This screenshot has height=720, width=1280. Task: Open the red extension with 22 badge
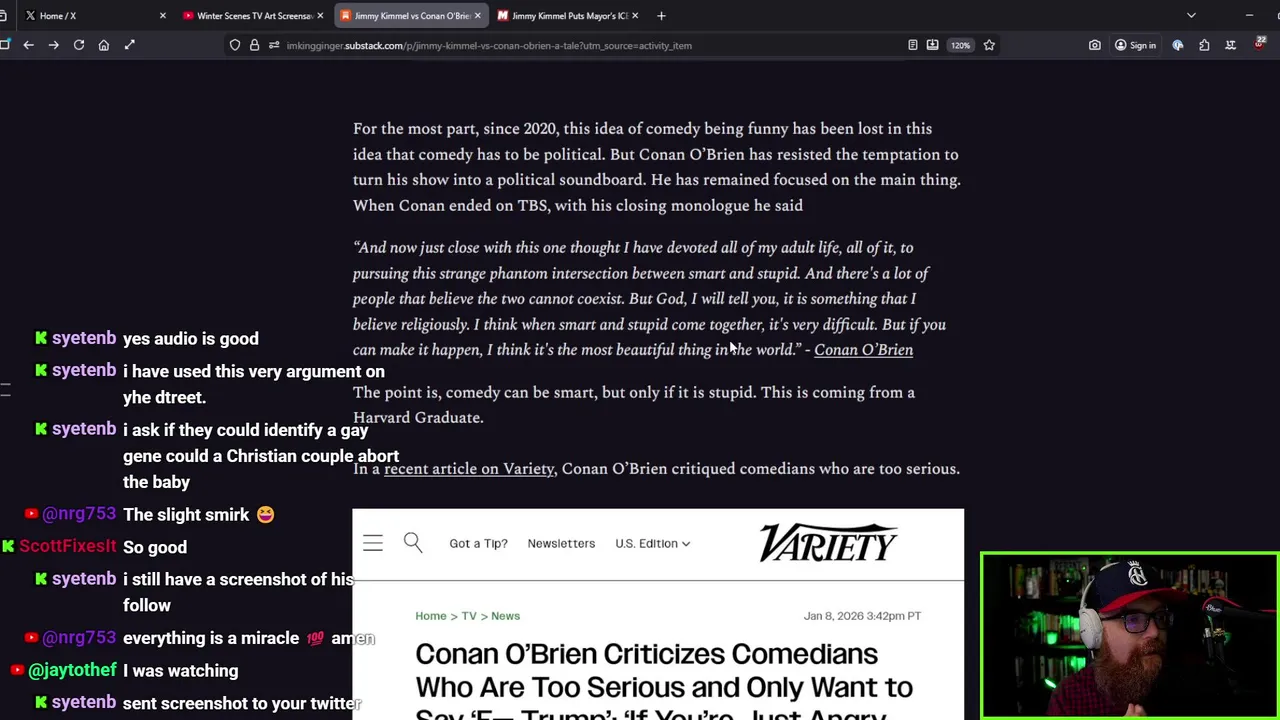pos(1259,44)
